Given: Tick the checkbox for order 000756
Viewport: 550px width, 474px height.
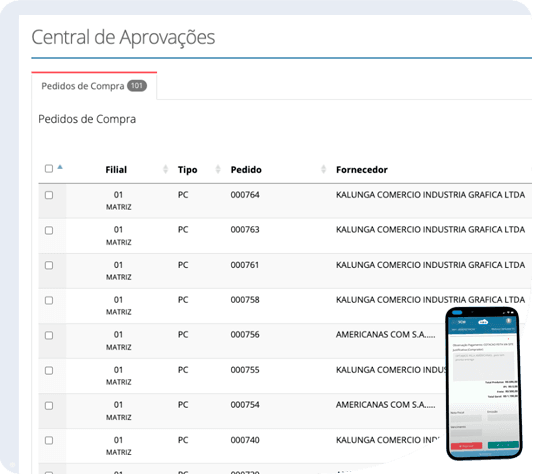Looking at the screenshot, I should pyautogui.click(x=49, y=335).
